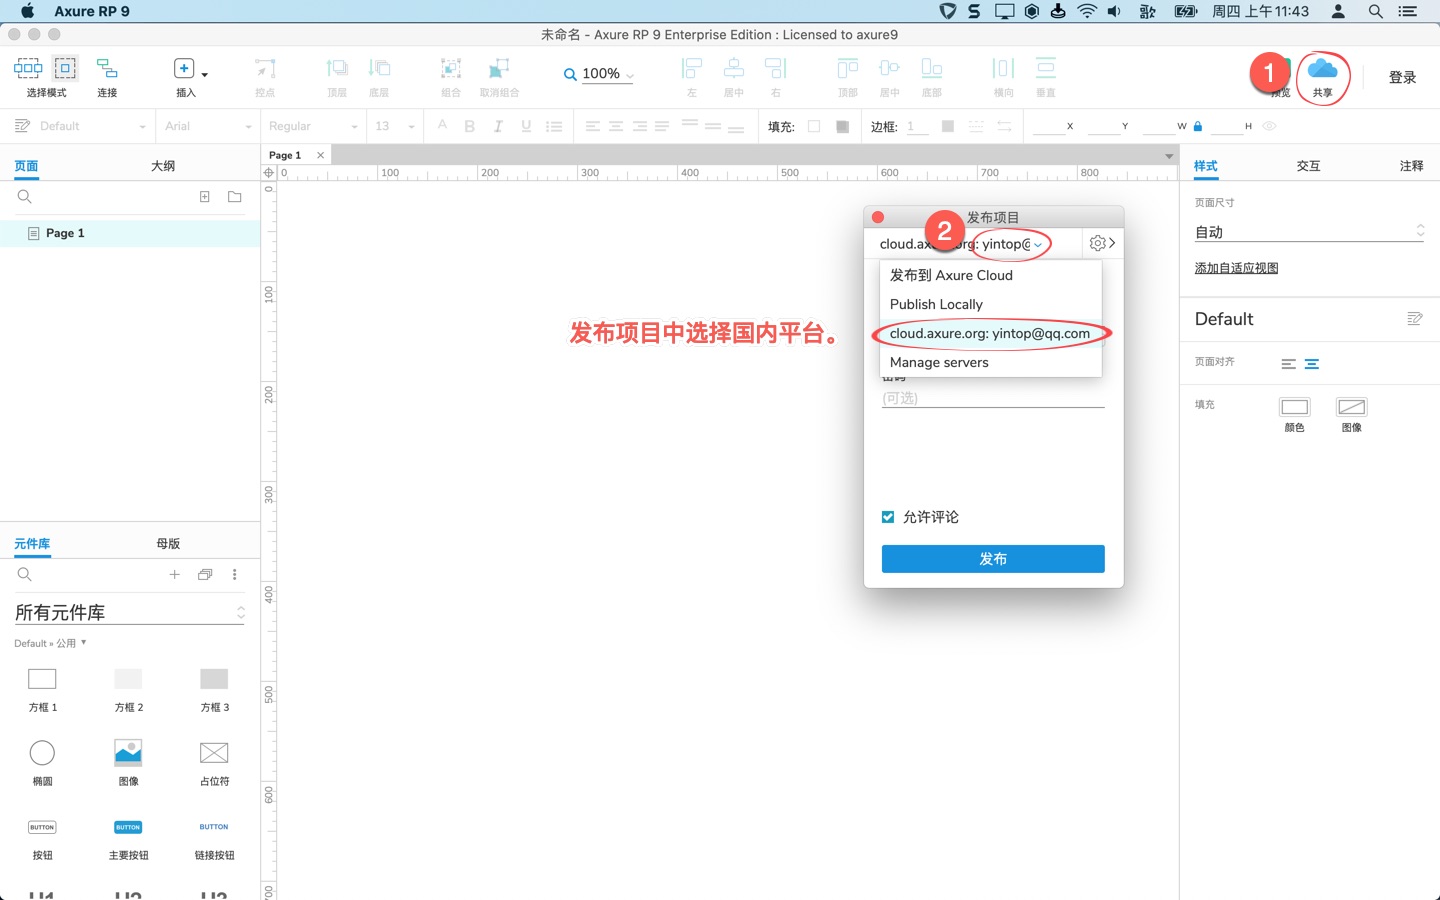This screenshot has width=1440, height=900.
Task: Select the 方框 1 widget
Action: point(42,689)
